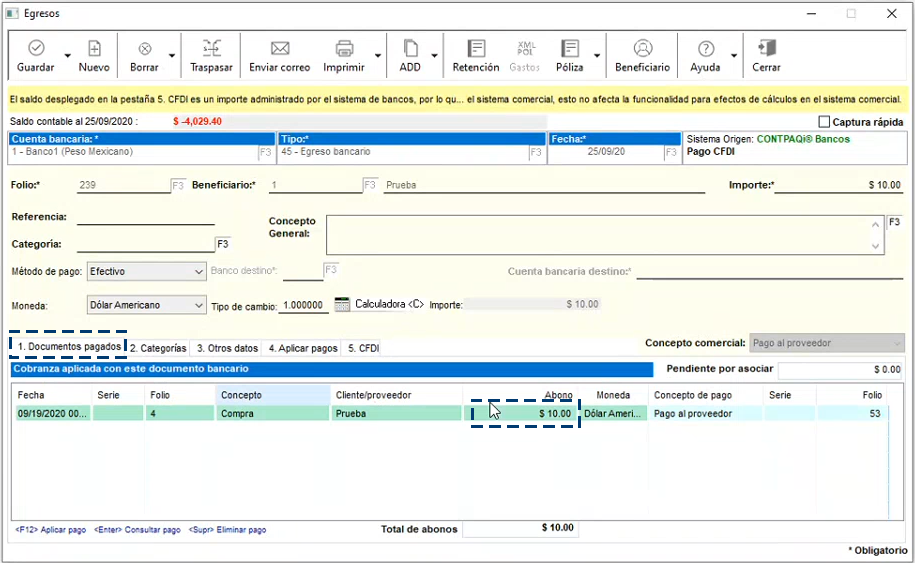915x563 pixels.
Task: Expand the Póliza dropdown arrow
Action: click(x=597, y=56)
